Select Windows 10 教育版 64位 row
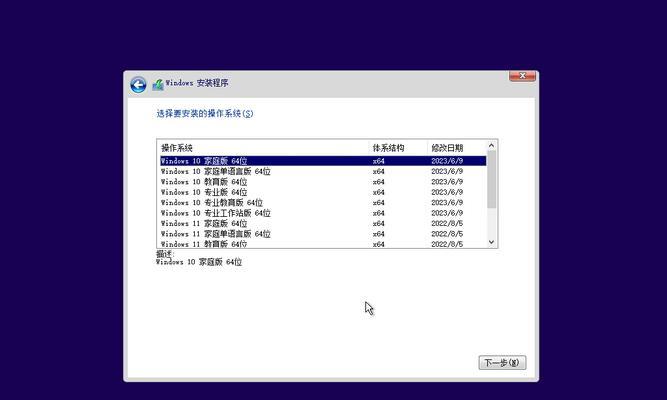 (x=323, y=182)
